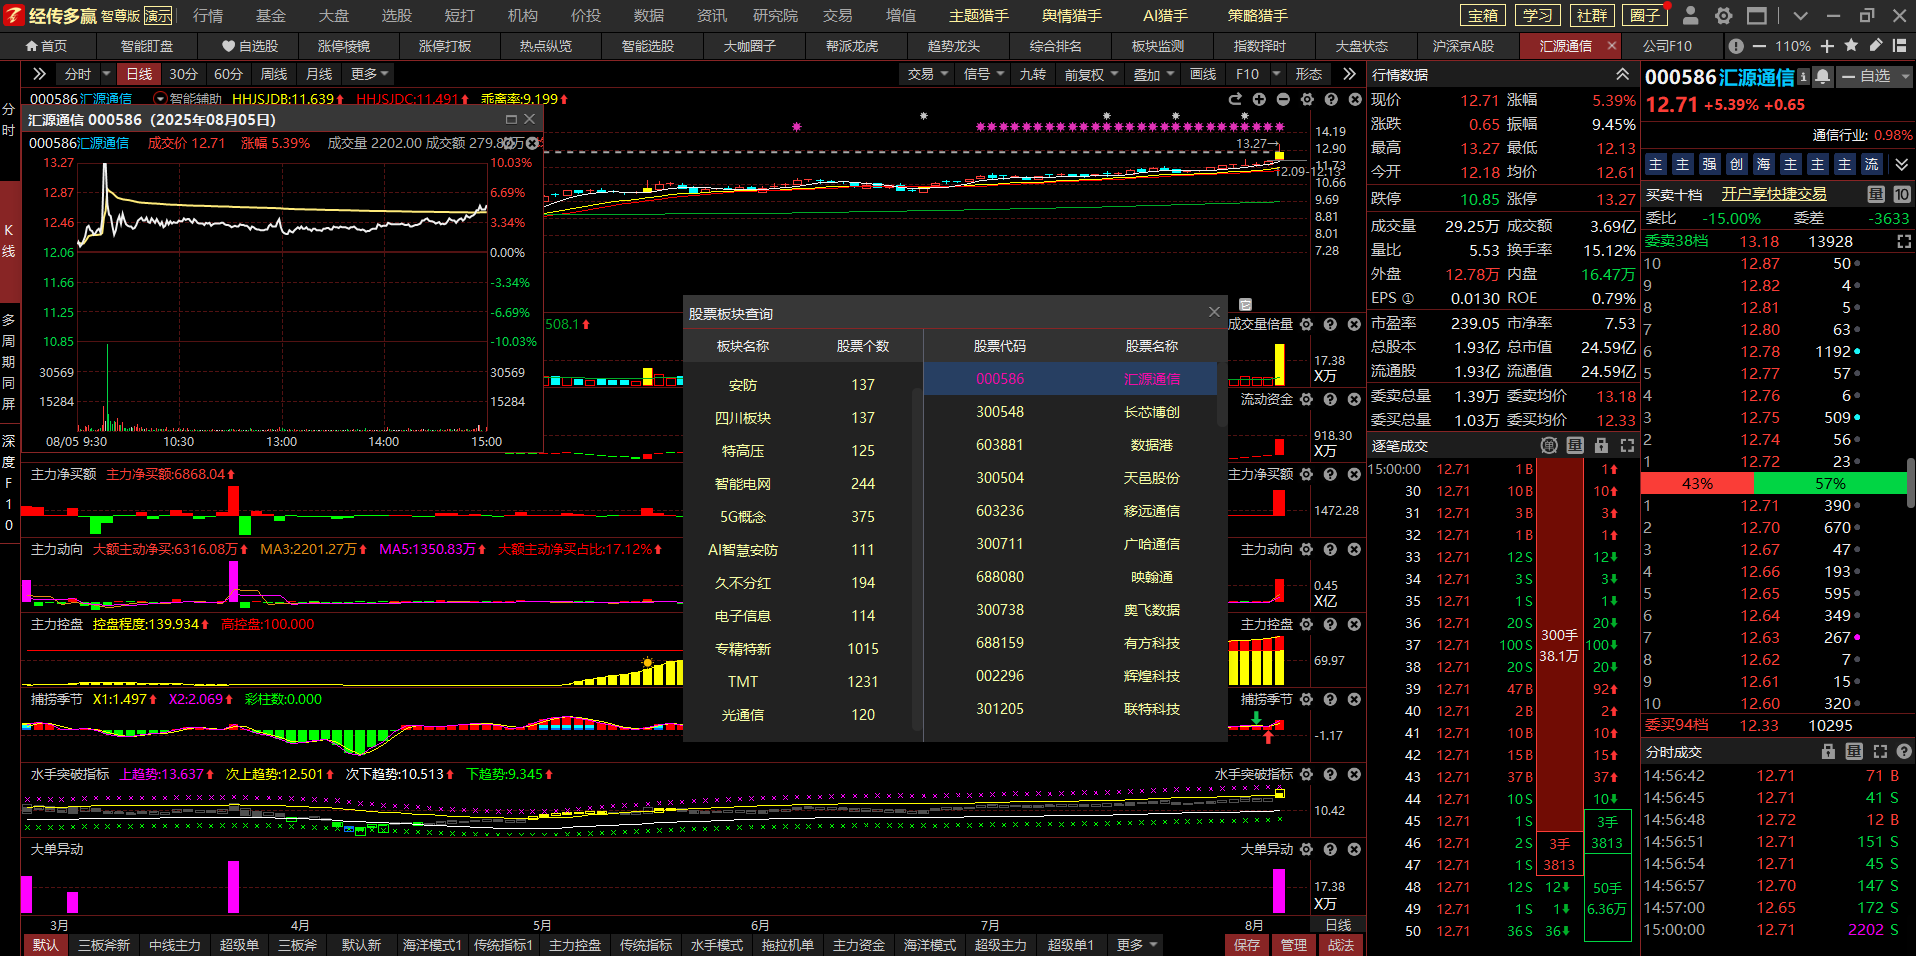
Task: Click the 开户享快捷交易 link
Action: click(x=1773, y=194)
